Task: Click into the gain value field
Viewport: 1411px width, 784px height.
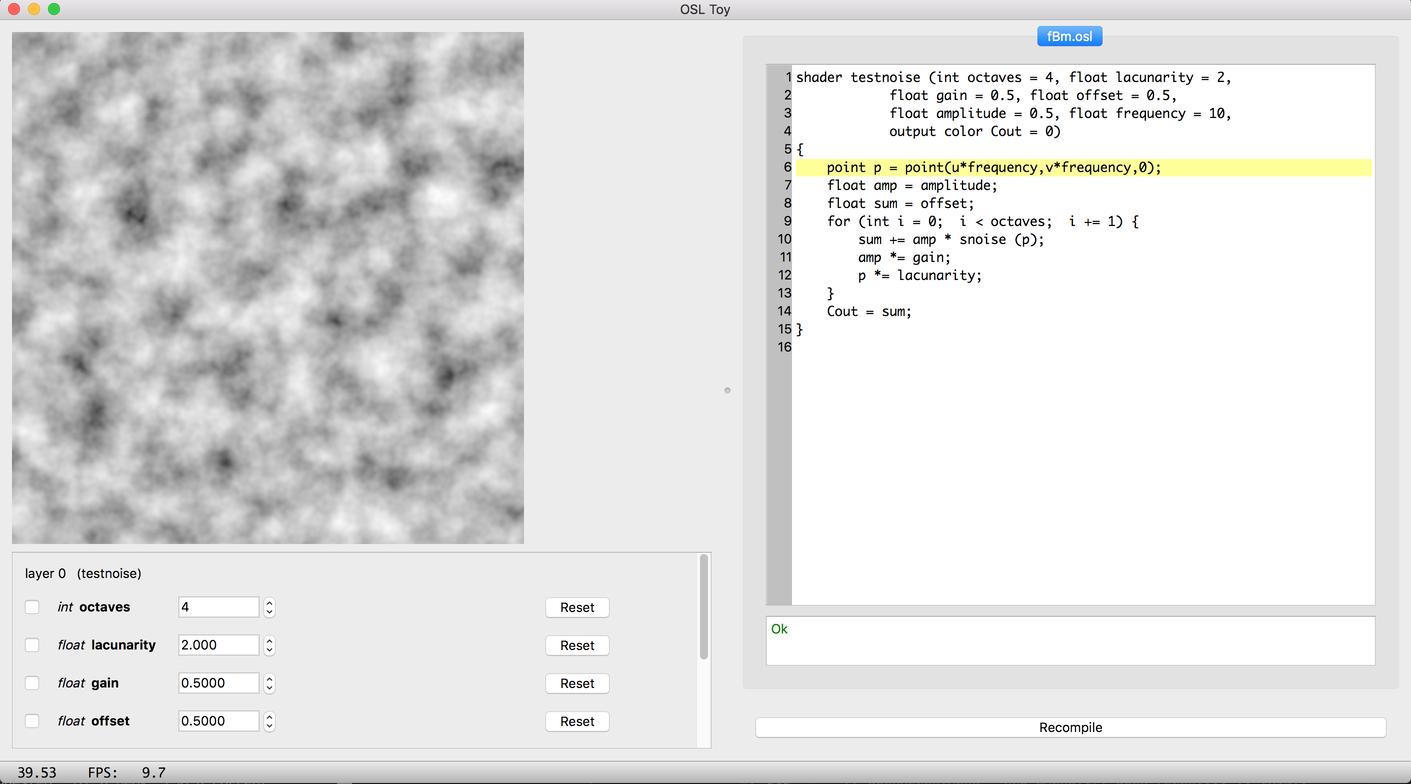Action: coord(218,683)
